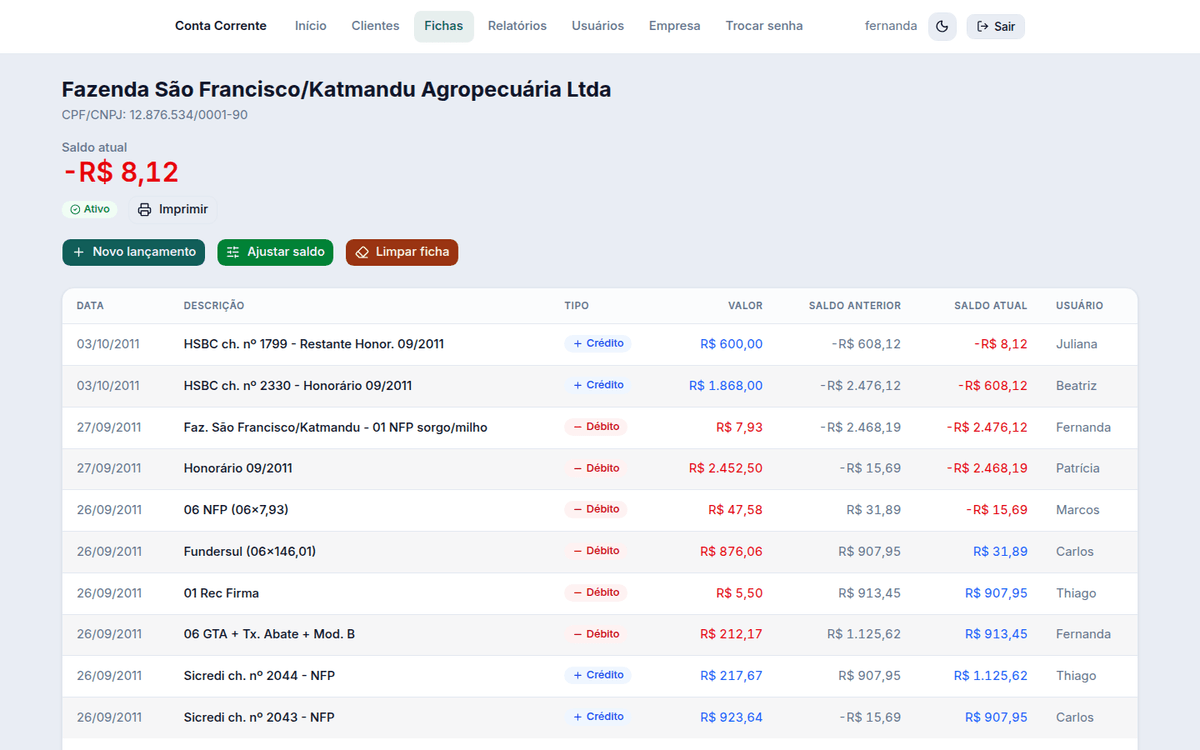The height and width of the screenshot is (750, 1200).
Task: Click the Ativo status badge check icon
Action: pyautogui.click(x=75, y=210)
